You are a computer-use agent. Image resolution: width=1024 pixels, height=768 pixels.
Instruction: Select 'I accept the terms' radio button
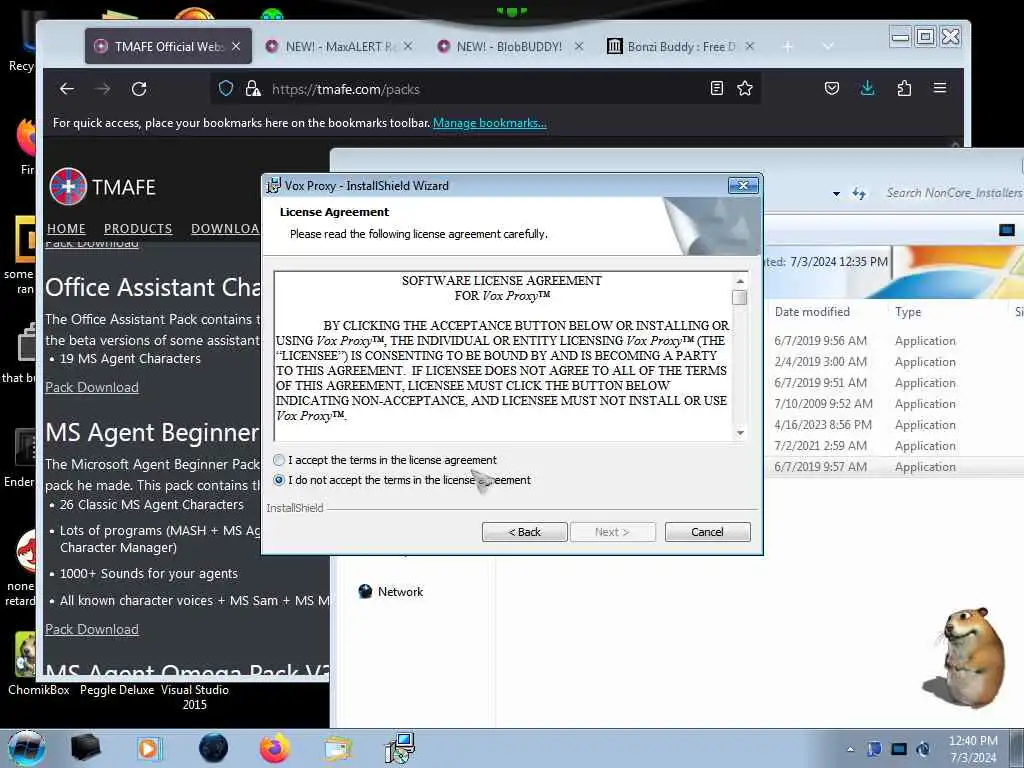(280, 460)
